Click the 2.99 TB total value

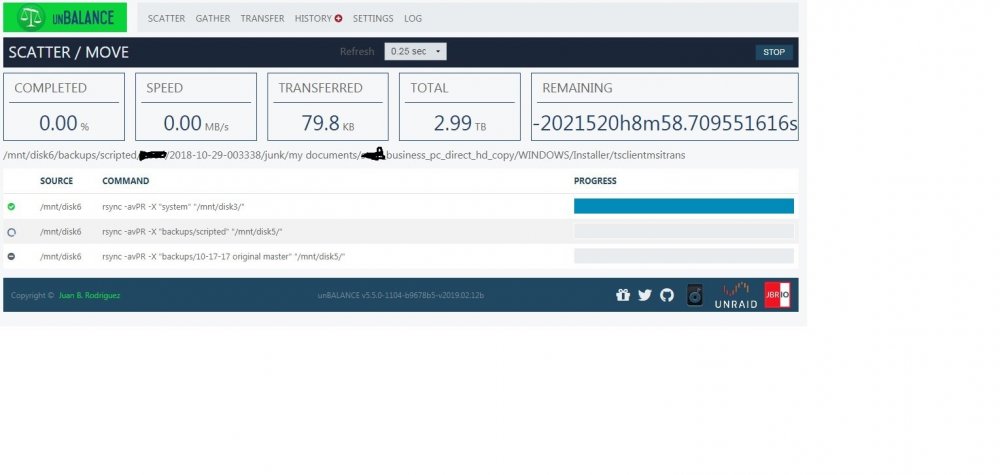460,123
